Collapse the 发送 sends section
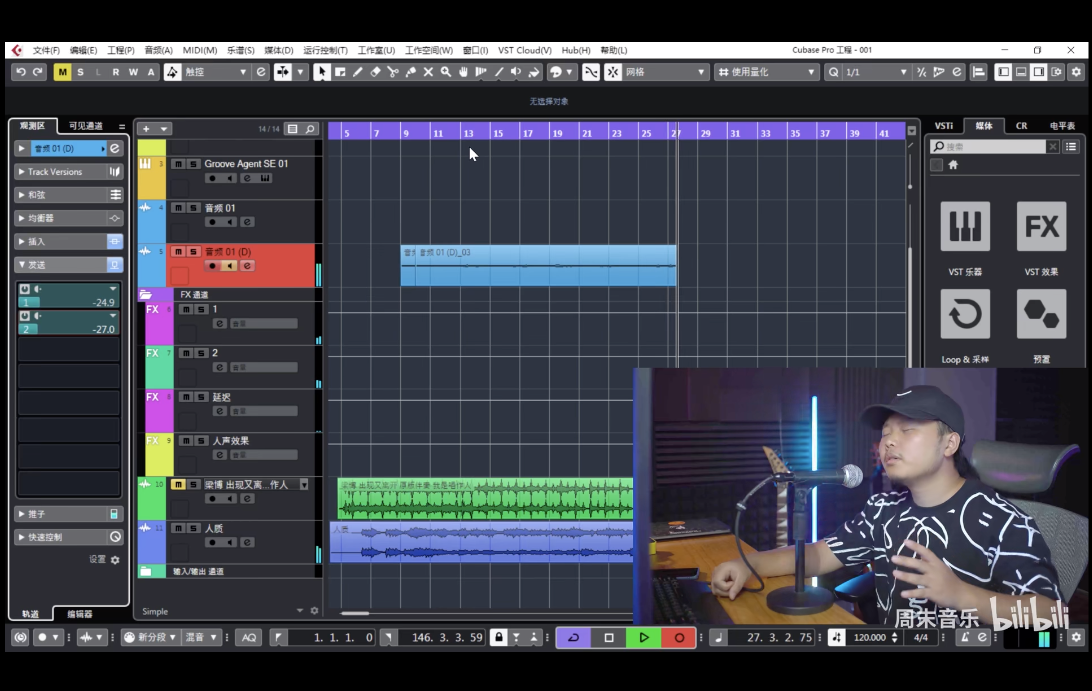The height and width of the screenshot is (691, 1092). (x=68, y=265)
